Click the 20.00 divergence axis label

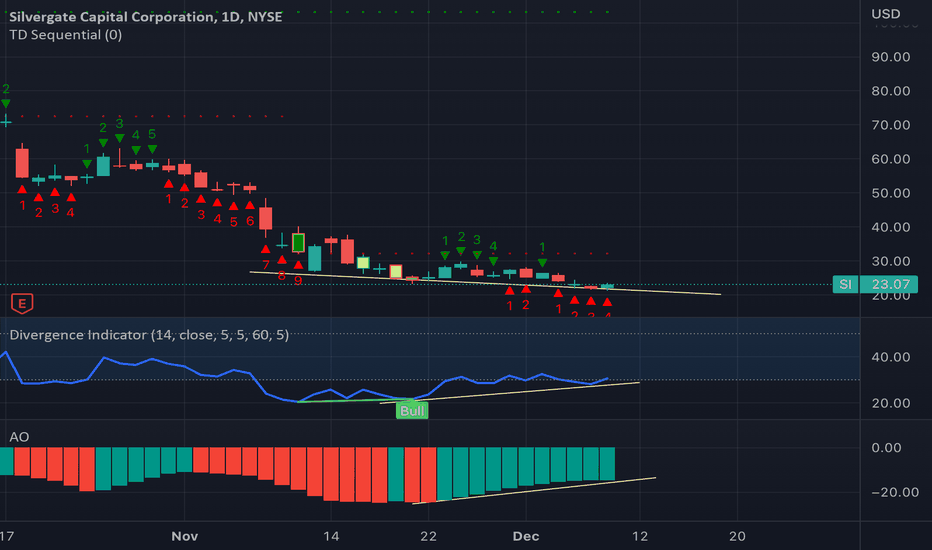890,403
